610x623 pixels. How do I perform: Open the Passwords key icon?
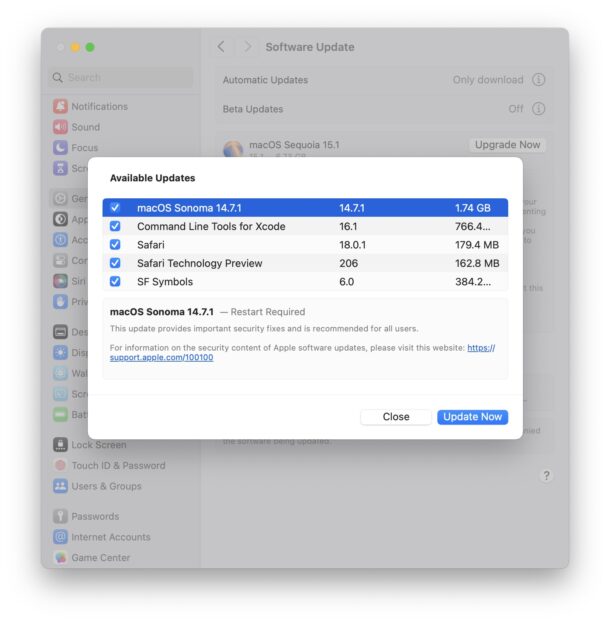(x=60, y=517)
